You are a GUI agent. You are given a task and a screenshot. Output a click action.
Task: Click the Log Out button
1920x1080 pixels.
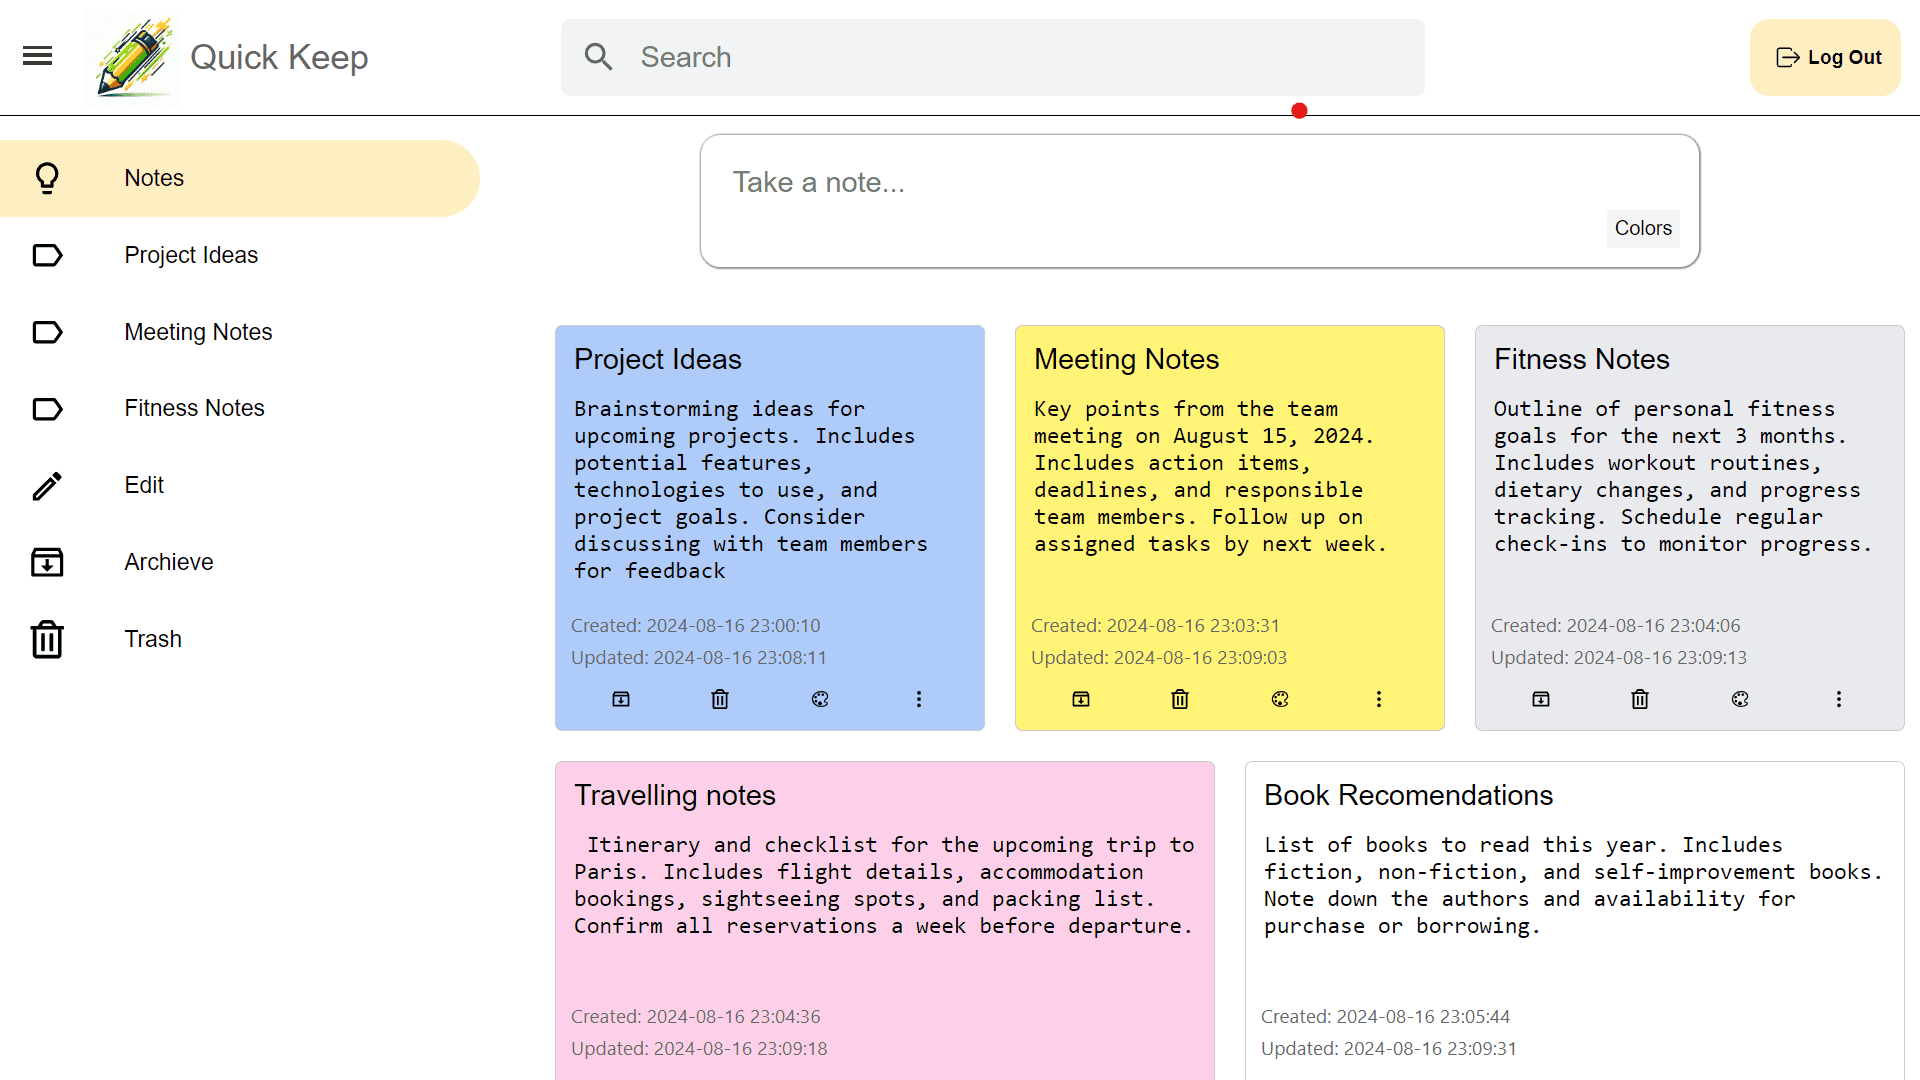(x=1825, y=57)
